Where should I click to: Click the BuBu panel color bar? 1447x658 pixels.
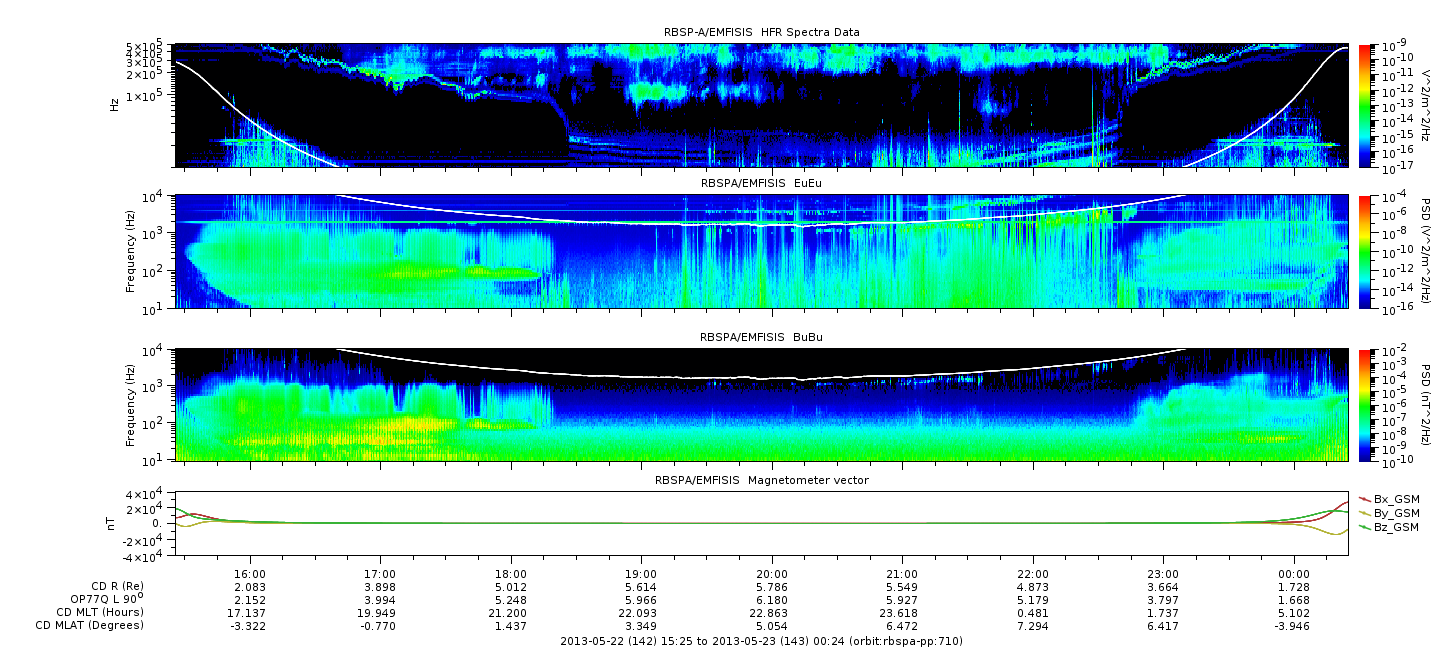point(1365,405)
